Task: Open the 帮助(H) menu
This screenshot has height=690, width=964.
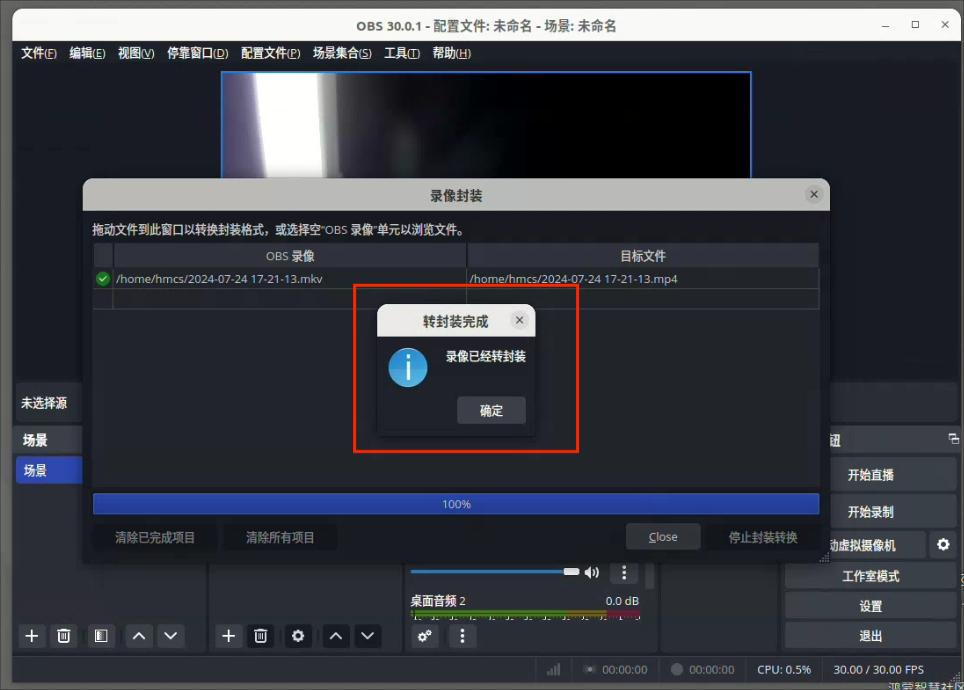Action: (451, 54)
